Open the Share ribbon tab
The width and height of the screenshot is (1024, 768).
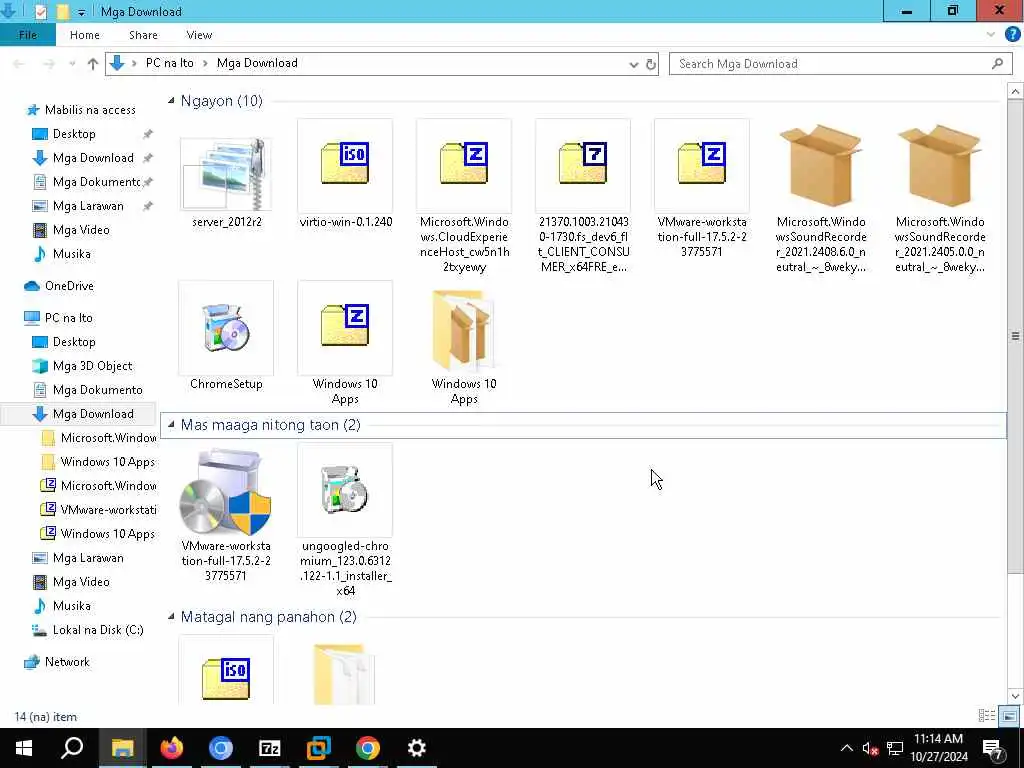point(143,35)
